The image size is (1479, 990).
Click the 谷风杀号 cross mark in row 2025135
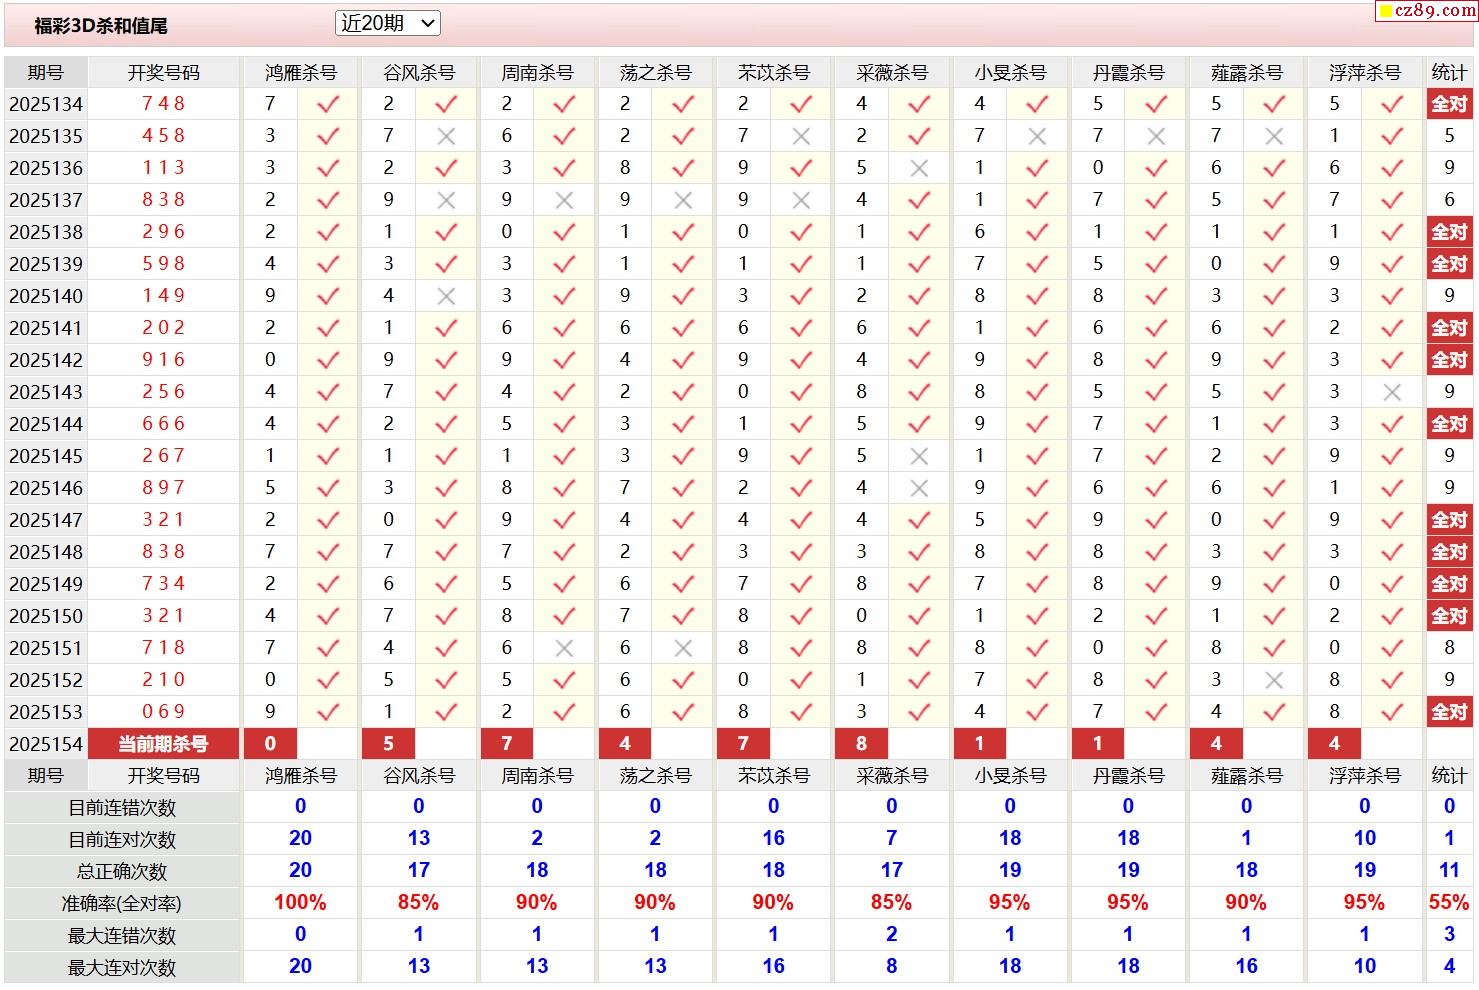[446, 136]
